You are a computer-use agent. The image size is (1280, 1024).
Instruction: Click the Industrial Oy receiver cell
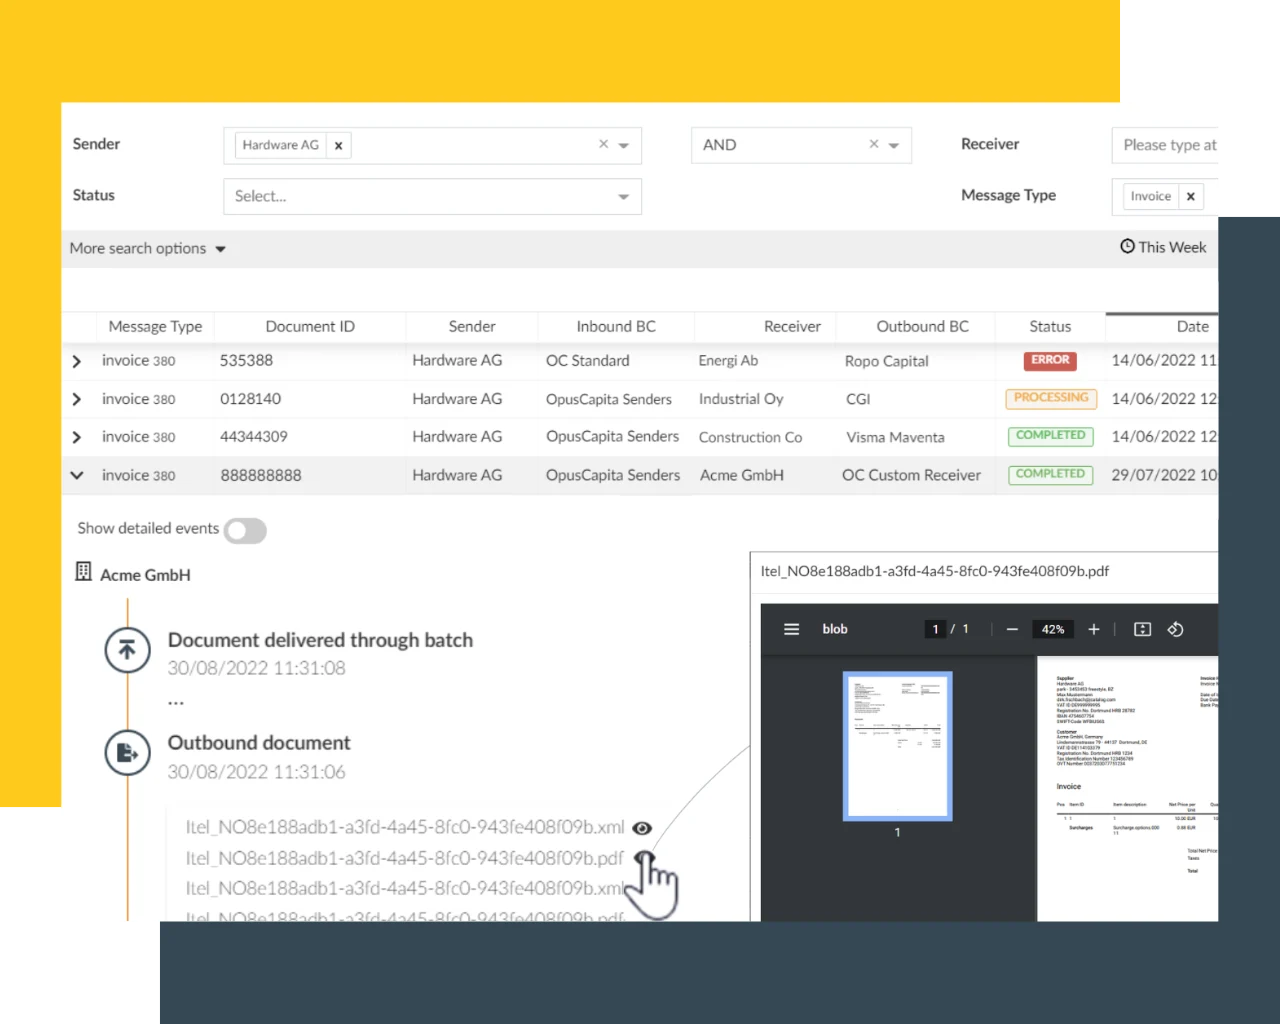click(x=741, y=399)
